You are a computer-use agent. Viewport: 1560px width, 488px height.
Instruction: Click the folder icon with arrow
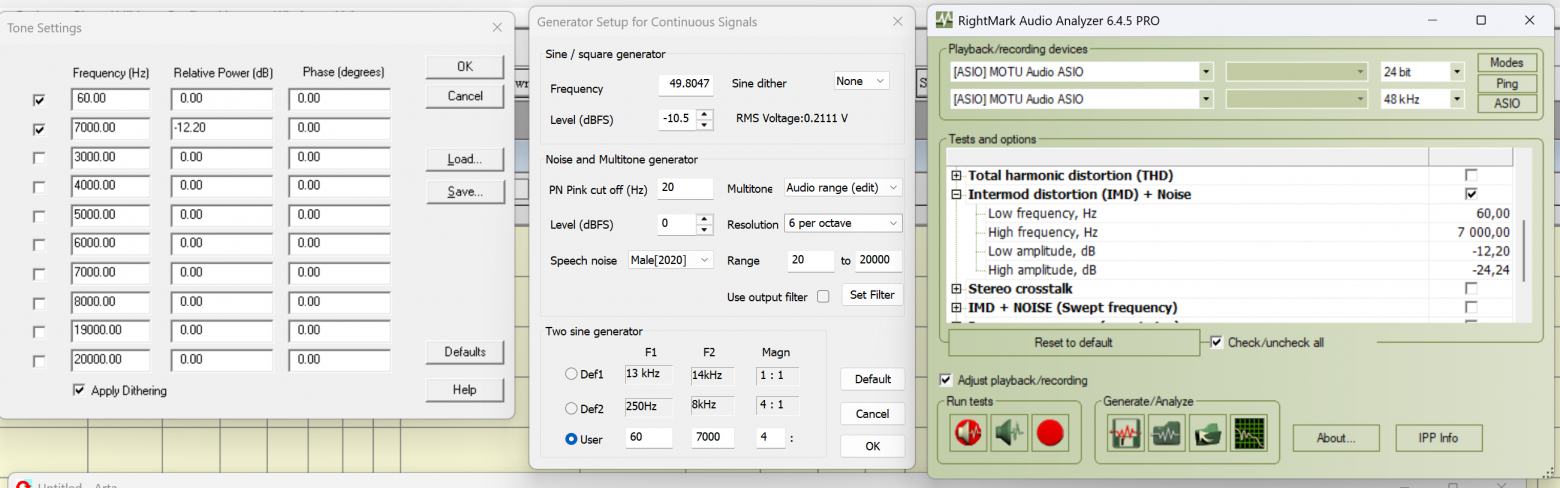tap(1208, 433)
